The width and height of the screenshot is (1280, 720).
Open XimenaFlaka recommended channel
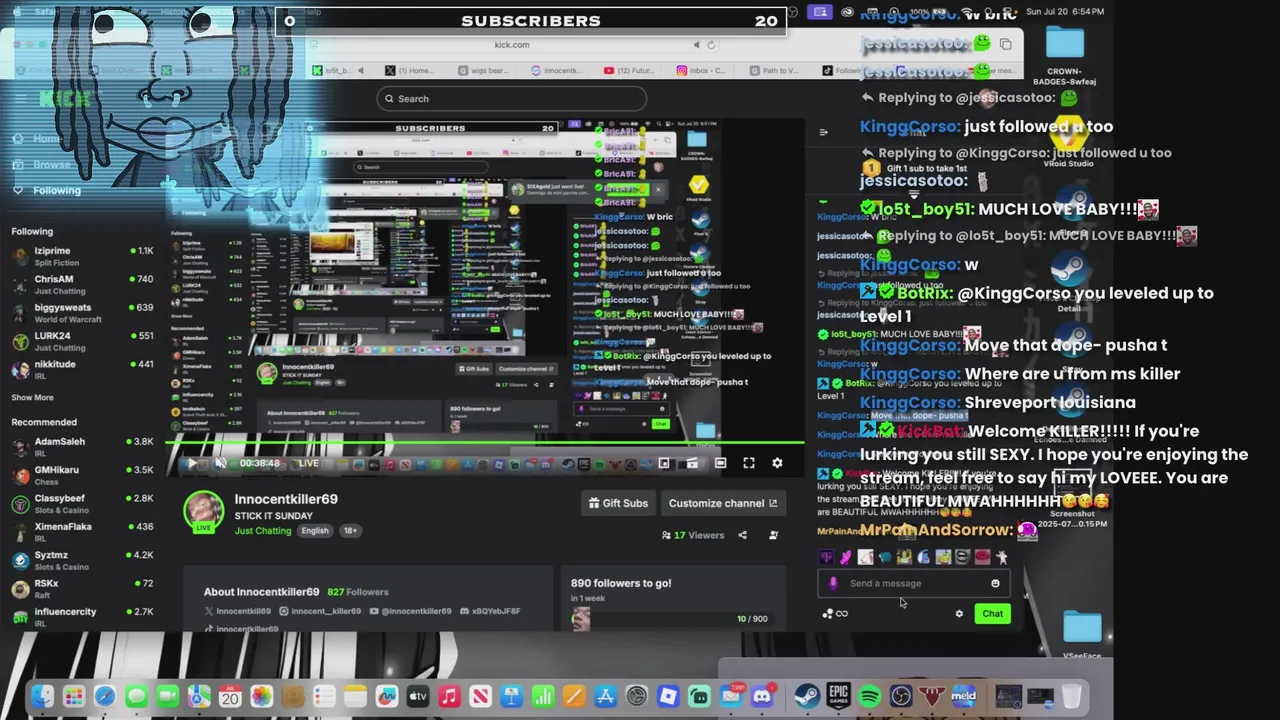point(82,531)
